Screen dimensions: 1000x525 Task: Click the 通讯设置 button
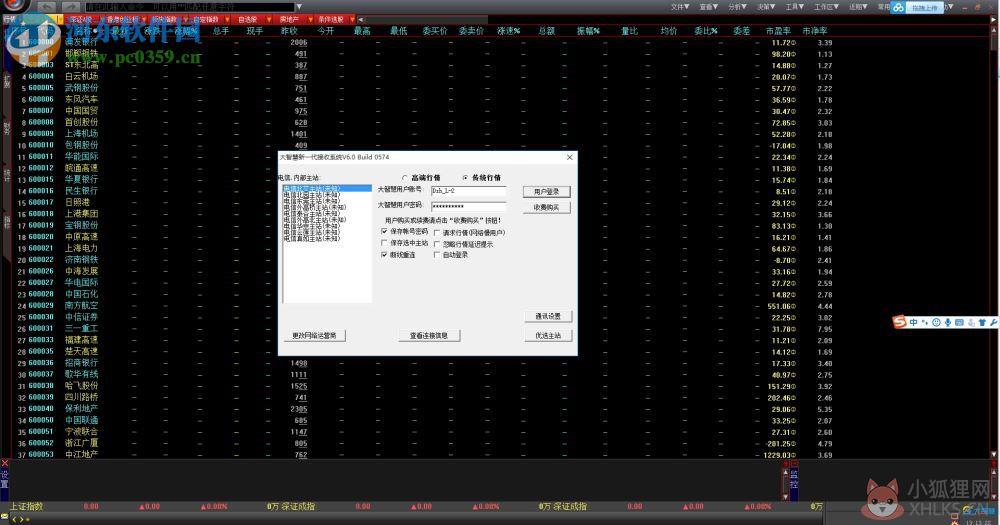tap(548, 316)
